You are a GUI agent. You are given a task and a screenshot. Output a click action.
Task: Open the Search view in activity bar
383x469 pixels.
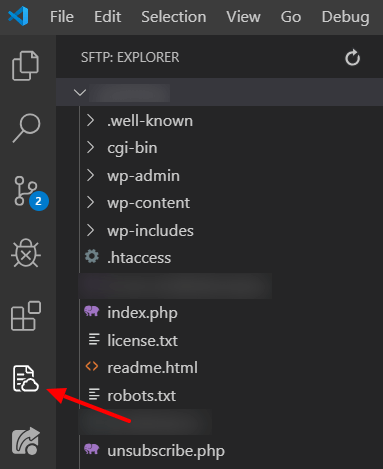[x=26, y=128]
